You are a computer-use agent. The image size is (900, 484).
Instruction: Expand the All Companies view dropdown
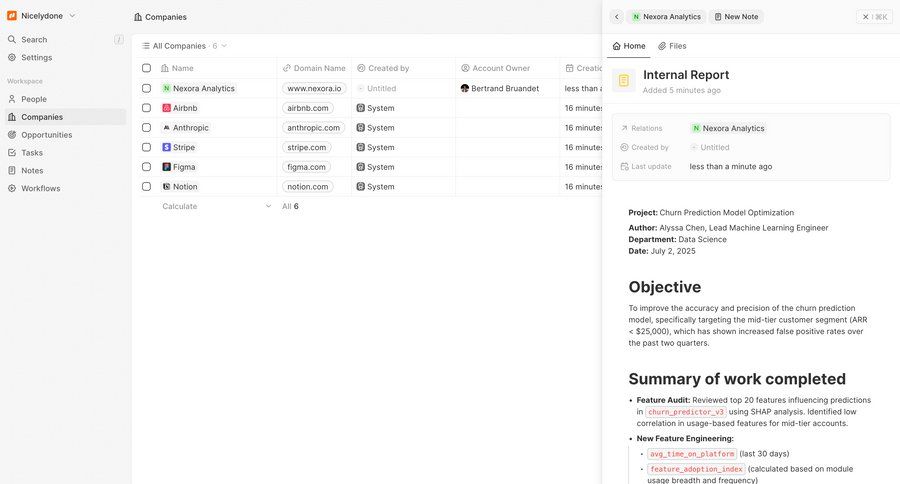click(184, 46)
